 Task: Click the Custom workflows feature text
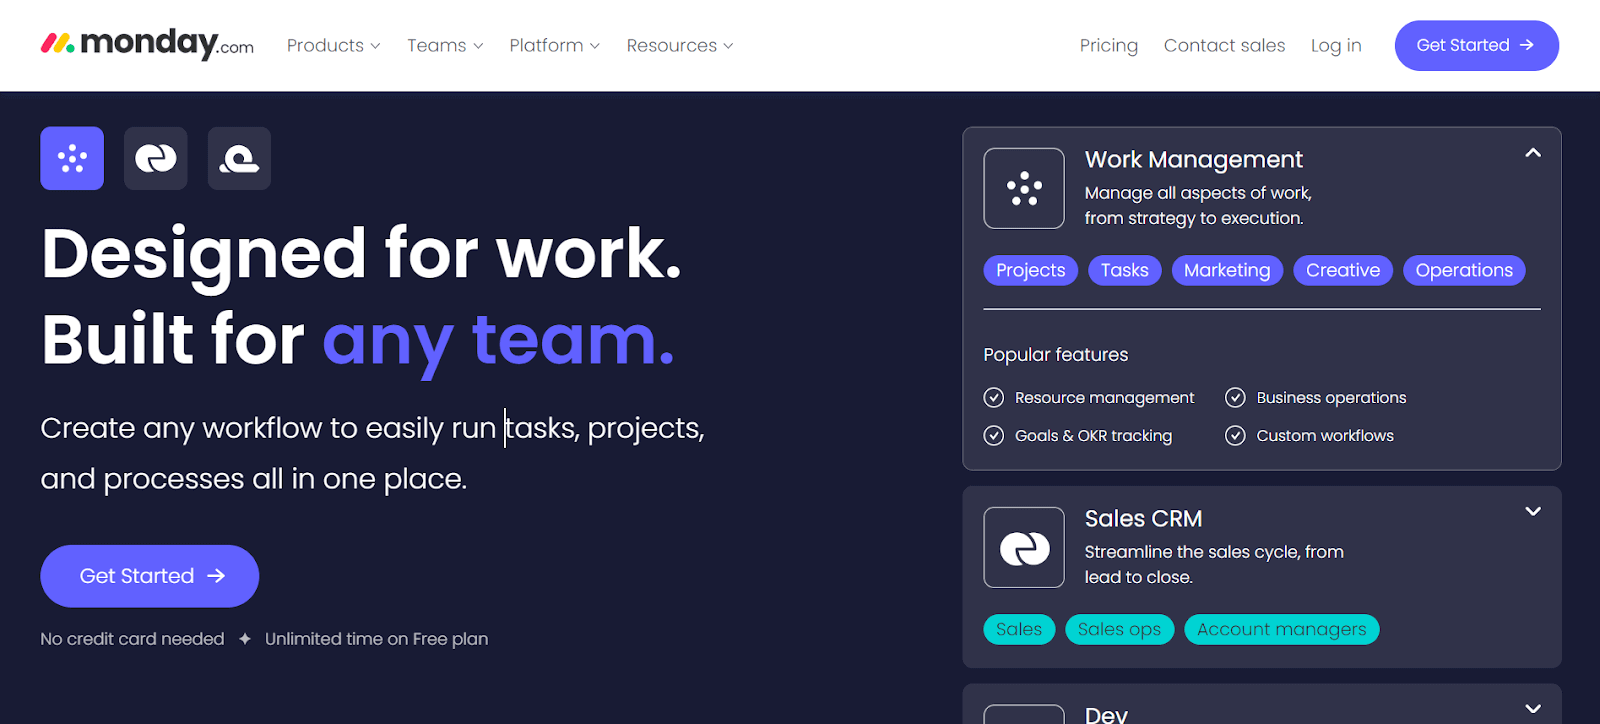pyautogui.click(x=1325, y=436)
